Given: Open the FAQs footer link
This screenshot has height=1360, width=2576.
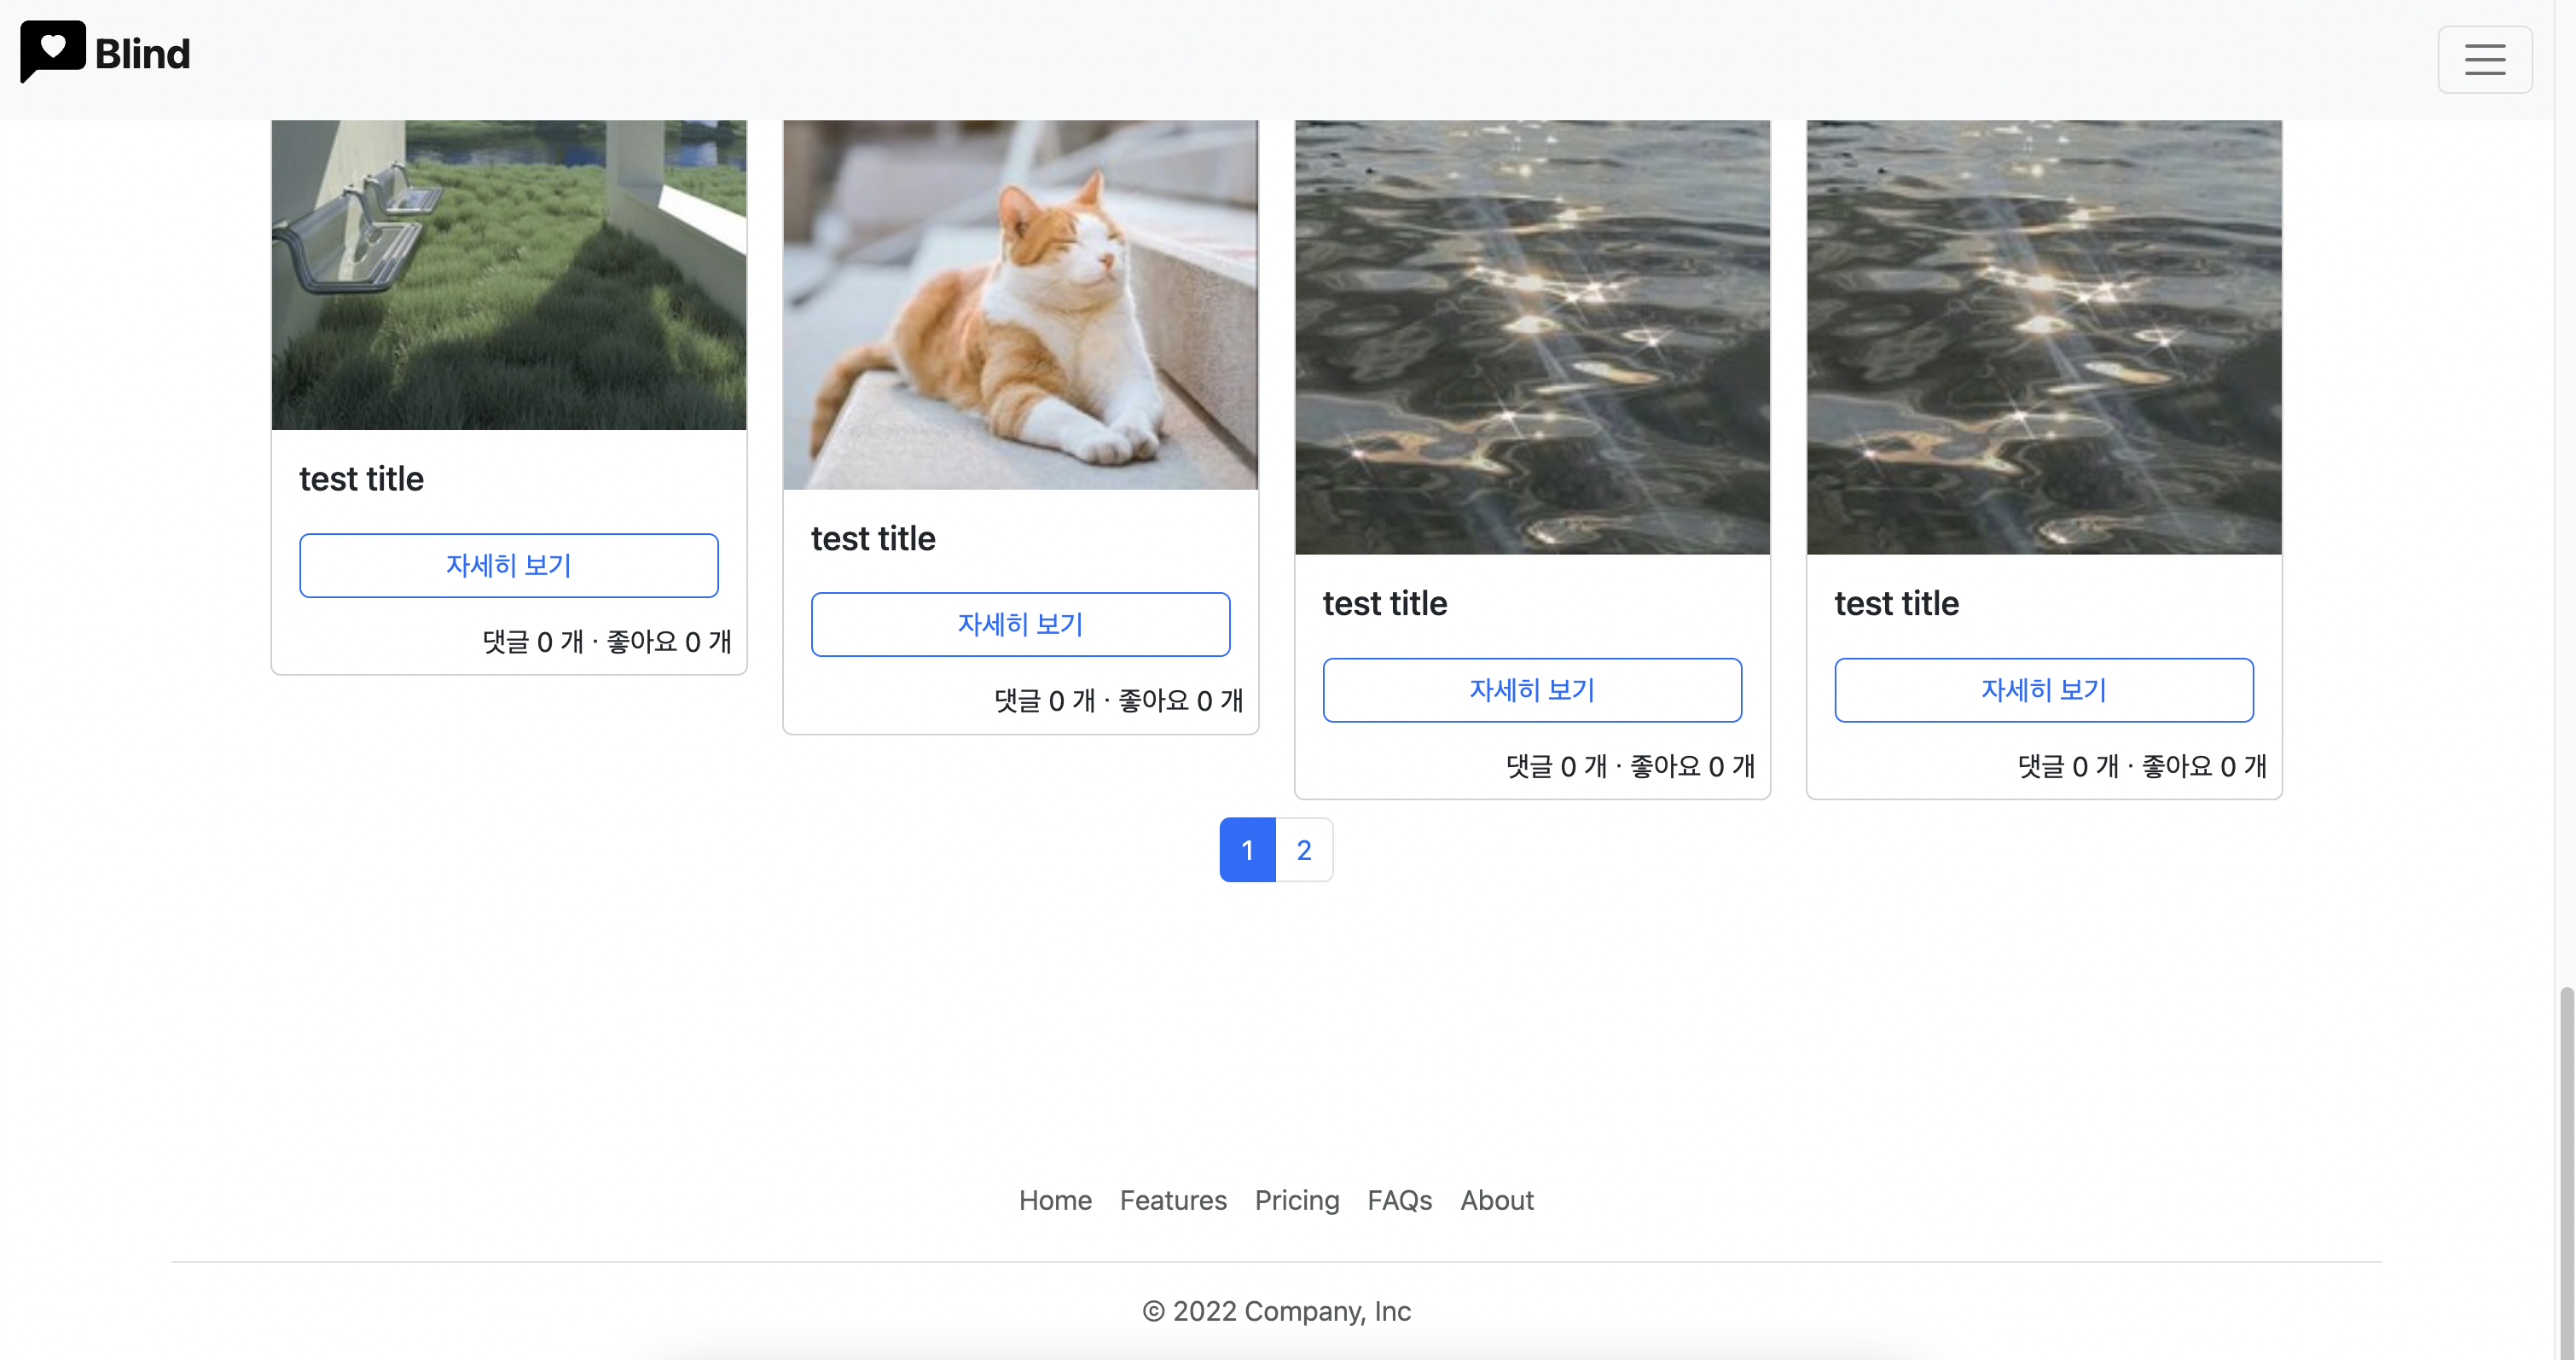Looking at the screenshot, I should [1400, 1200].
